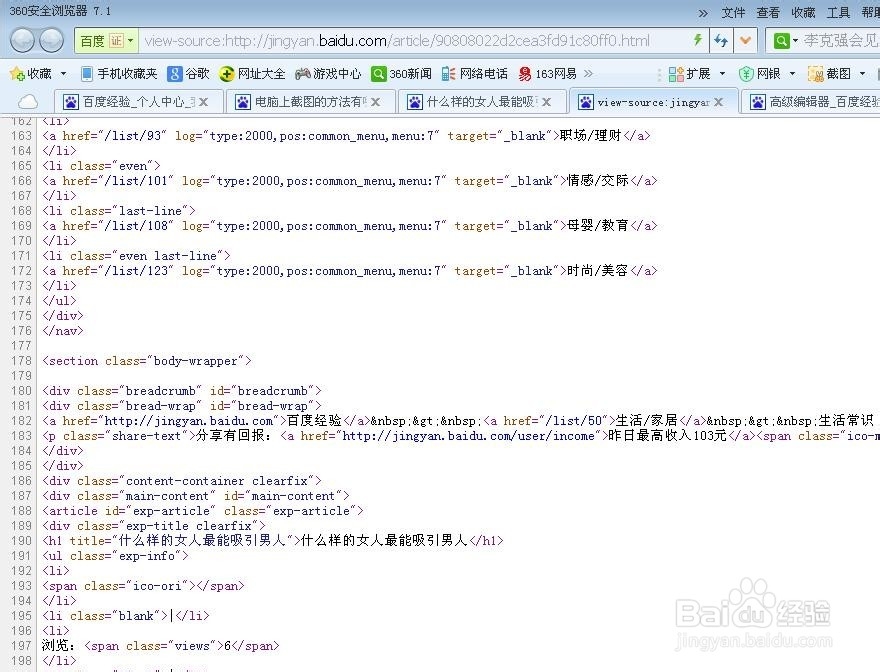Click the ul class="exp-info" line

pyautogui.click(x=115, y=556)
